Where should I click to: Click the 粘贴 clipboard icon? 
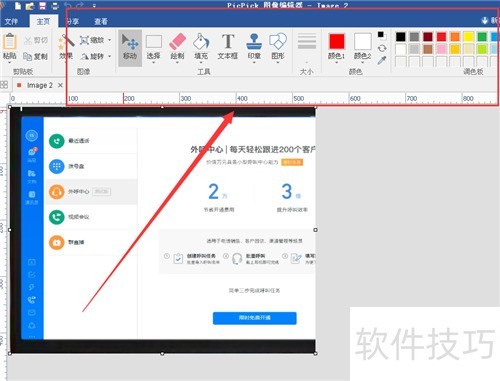tap(10, 42)
